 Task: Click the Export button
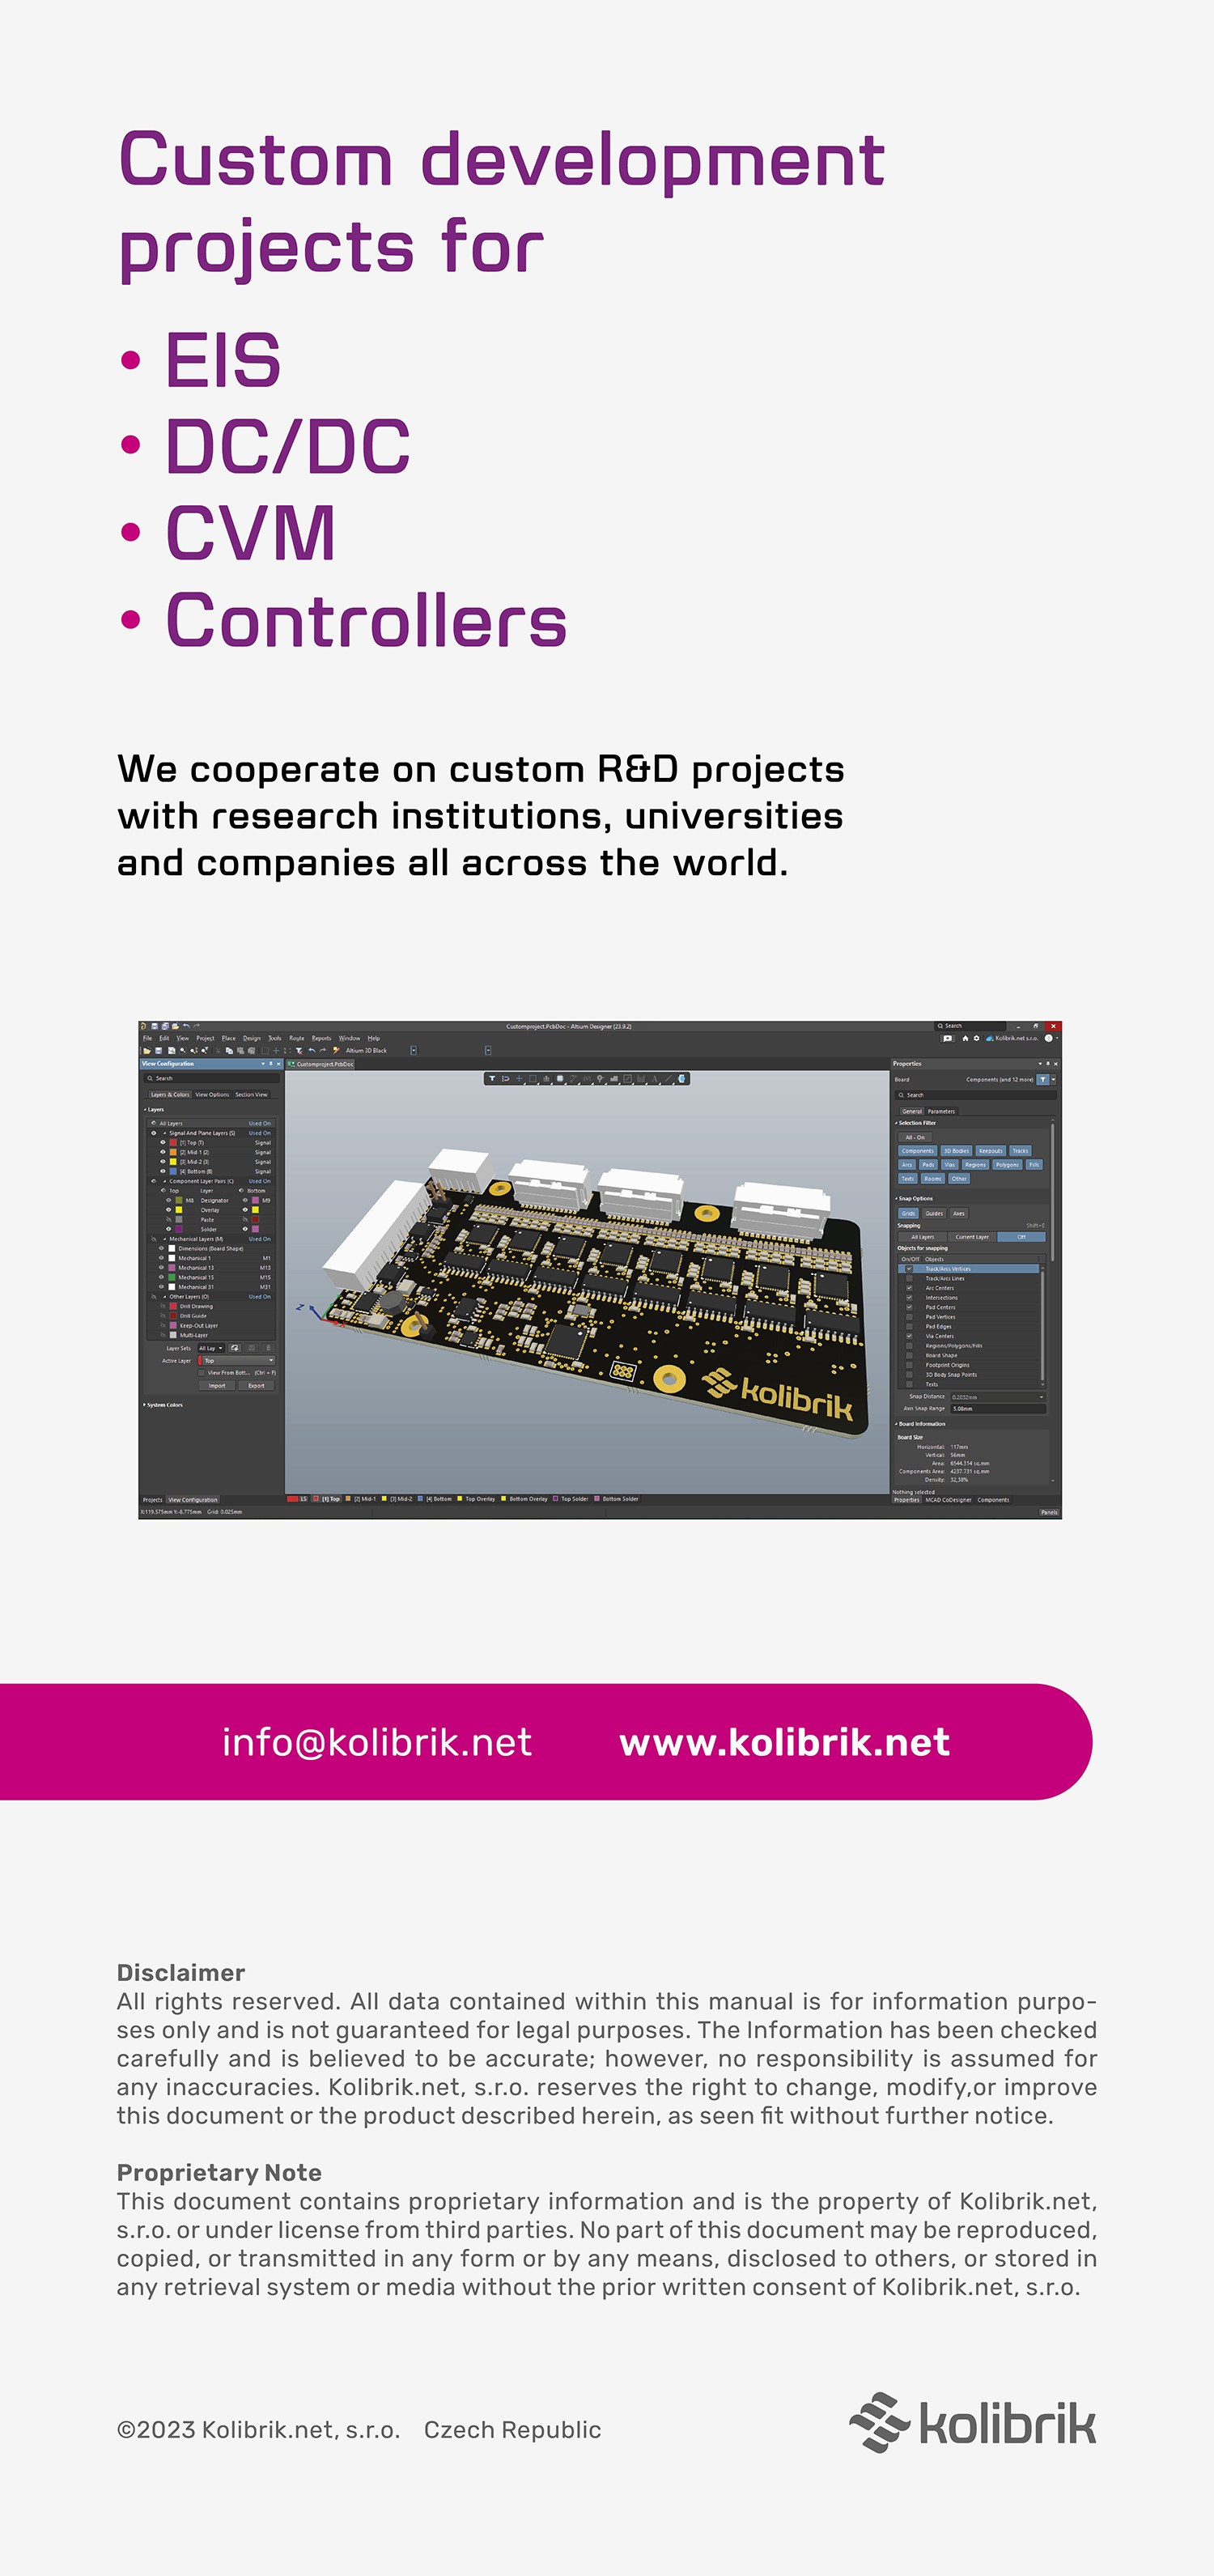point(257,1386)
